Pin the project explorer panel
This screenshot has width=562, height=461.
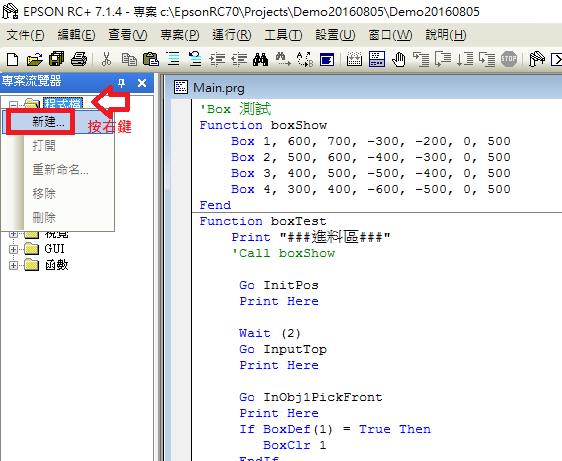click(x=122, y=83)
